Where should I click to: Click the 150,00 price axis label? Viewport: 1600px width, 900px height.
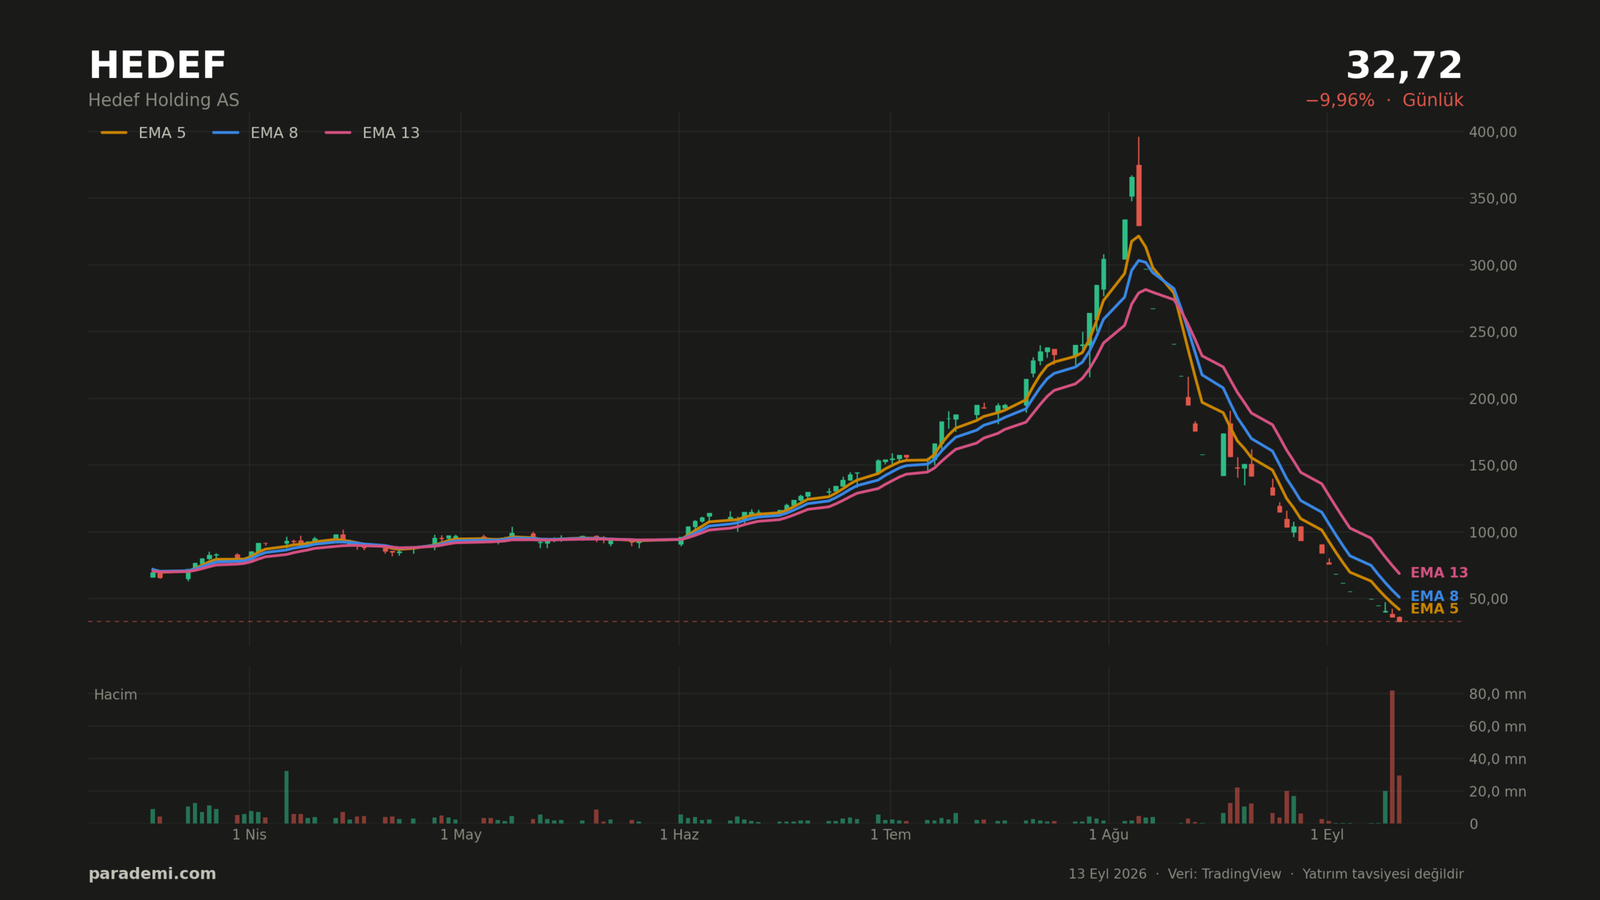click(x=1493, y=465)
